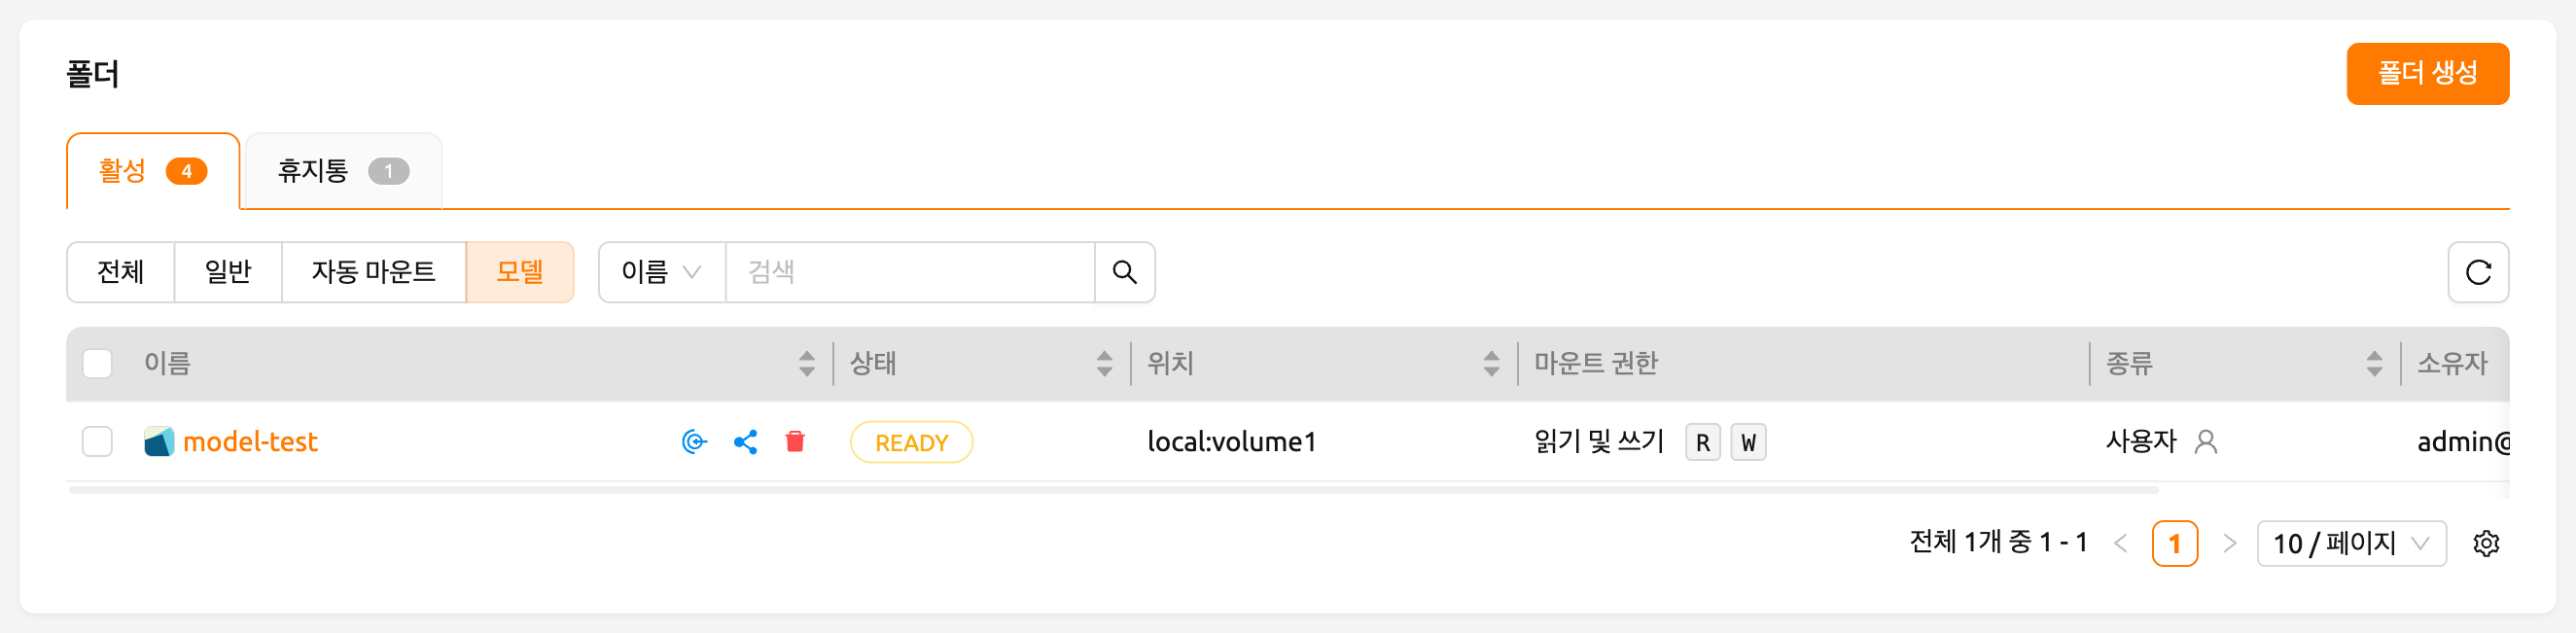Sort by the 상태 column arrows
The width and height of the screenshot is (2576, 633).
pos(1103,363)
